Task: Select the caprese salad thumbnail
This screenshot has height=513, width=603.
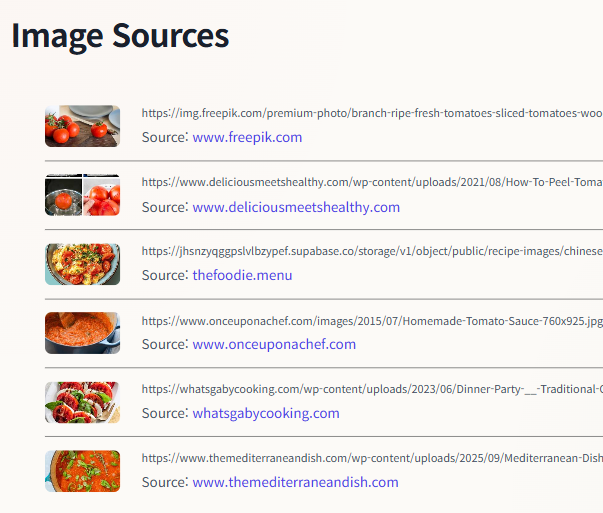Action: (82, 402)
